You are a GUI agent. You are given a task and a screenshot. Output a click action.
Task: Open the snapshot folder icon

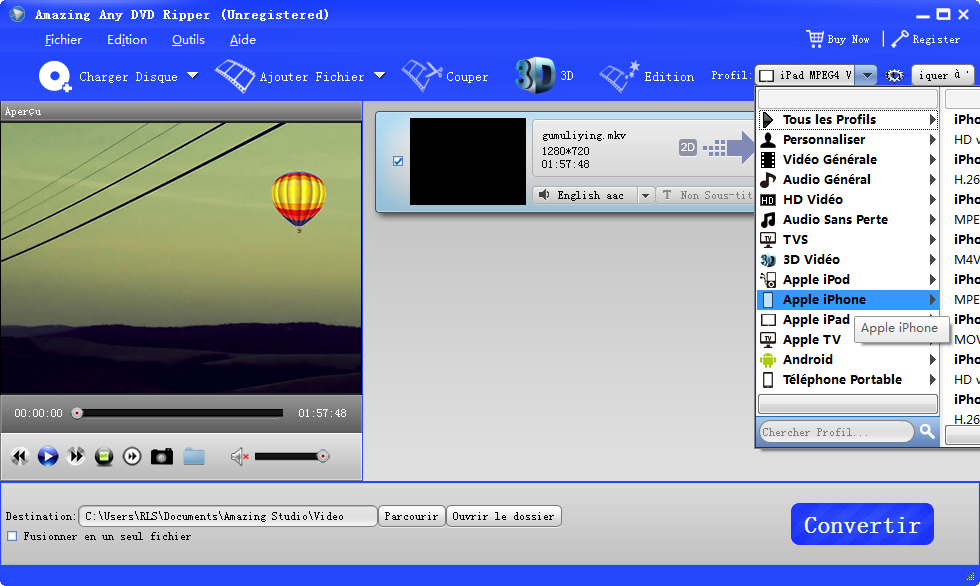pyautogui.click(x=194, y=457)
